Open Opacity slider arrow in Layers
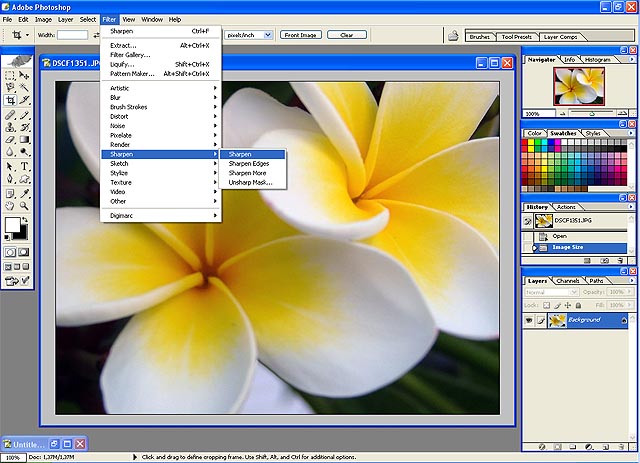 (x=629, y=292)
